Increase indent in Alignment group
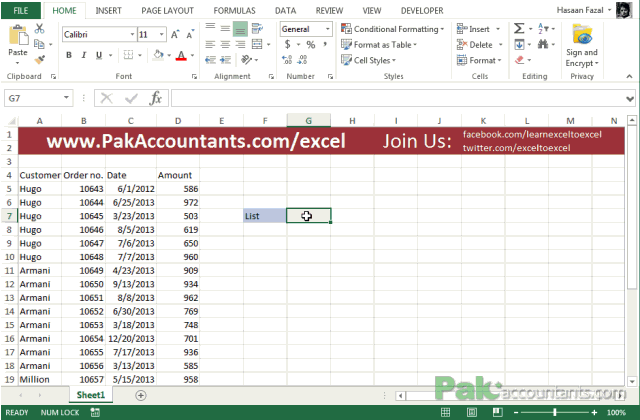The height and width of the screenshot is (420, 640). pos(225,60)
